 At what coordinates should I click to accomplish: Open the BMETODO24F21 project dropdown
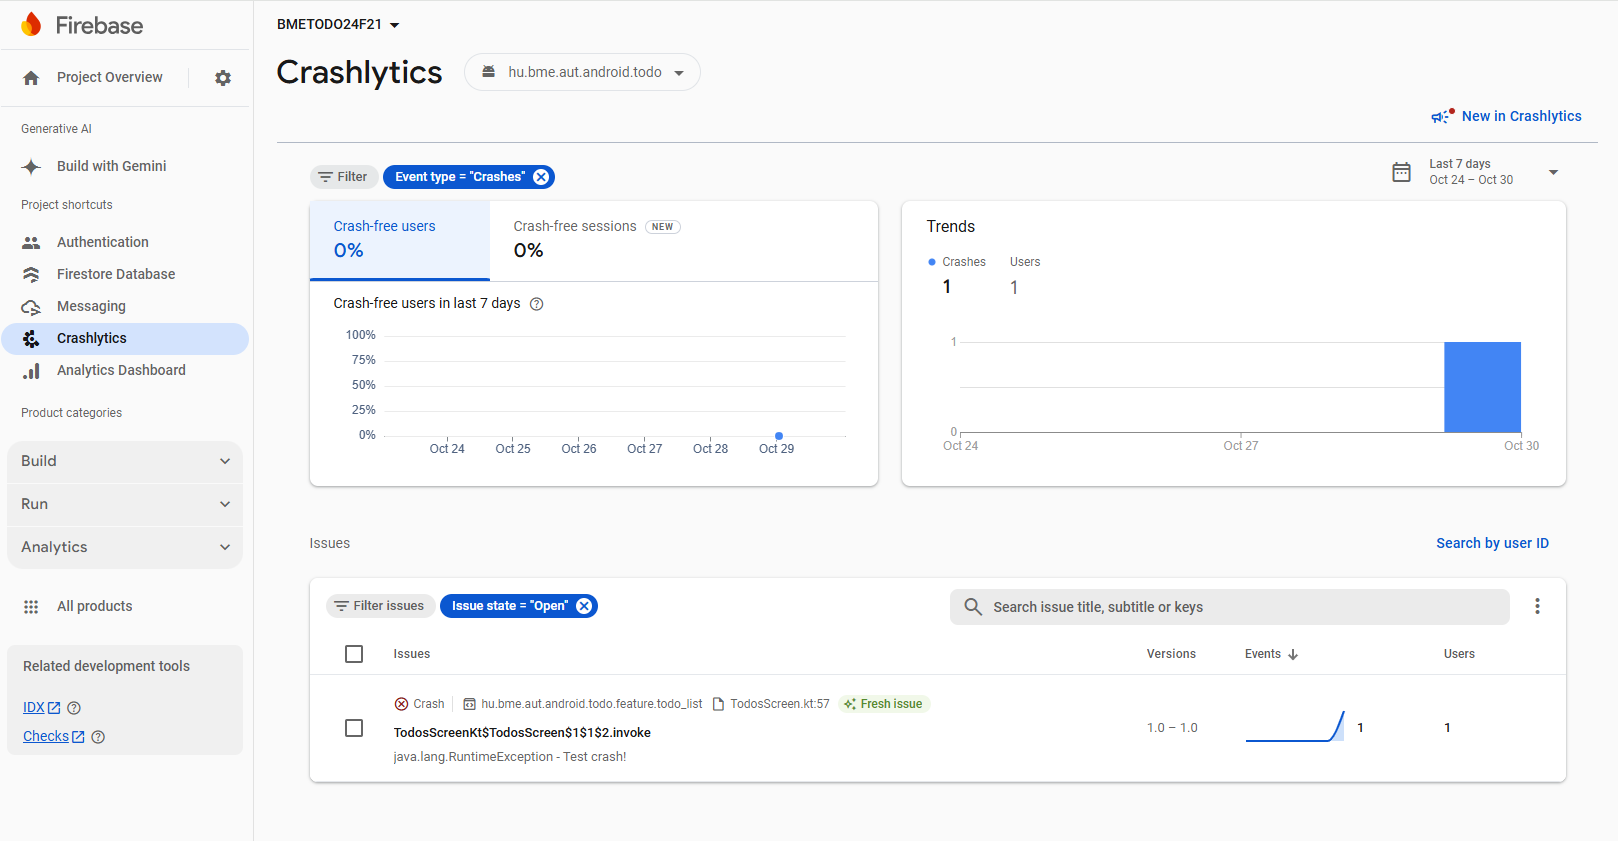(x=338, y=24)
